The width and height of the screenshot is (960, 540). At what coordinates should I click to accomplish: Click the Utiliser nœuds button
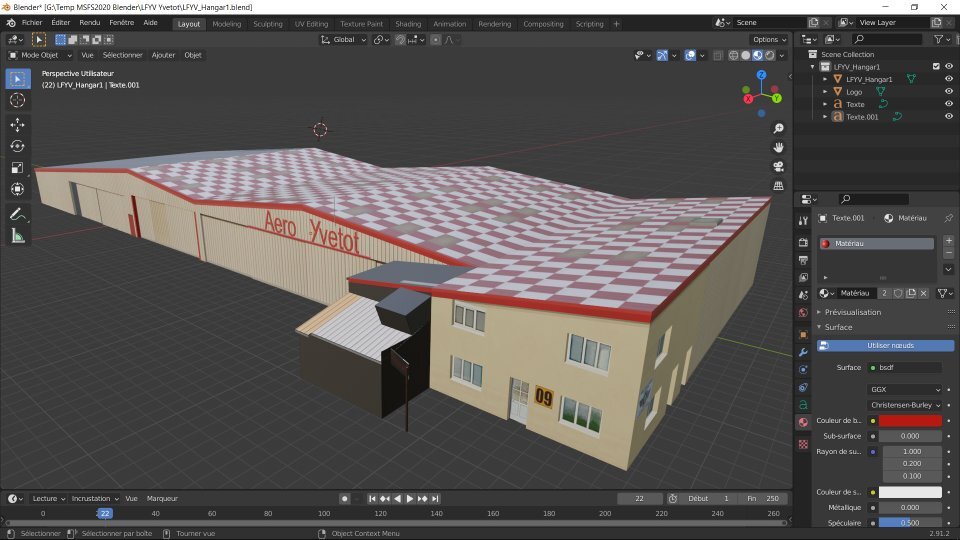coord(885,345)
